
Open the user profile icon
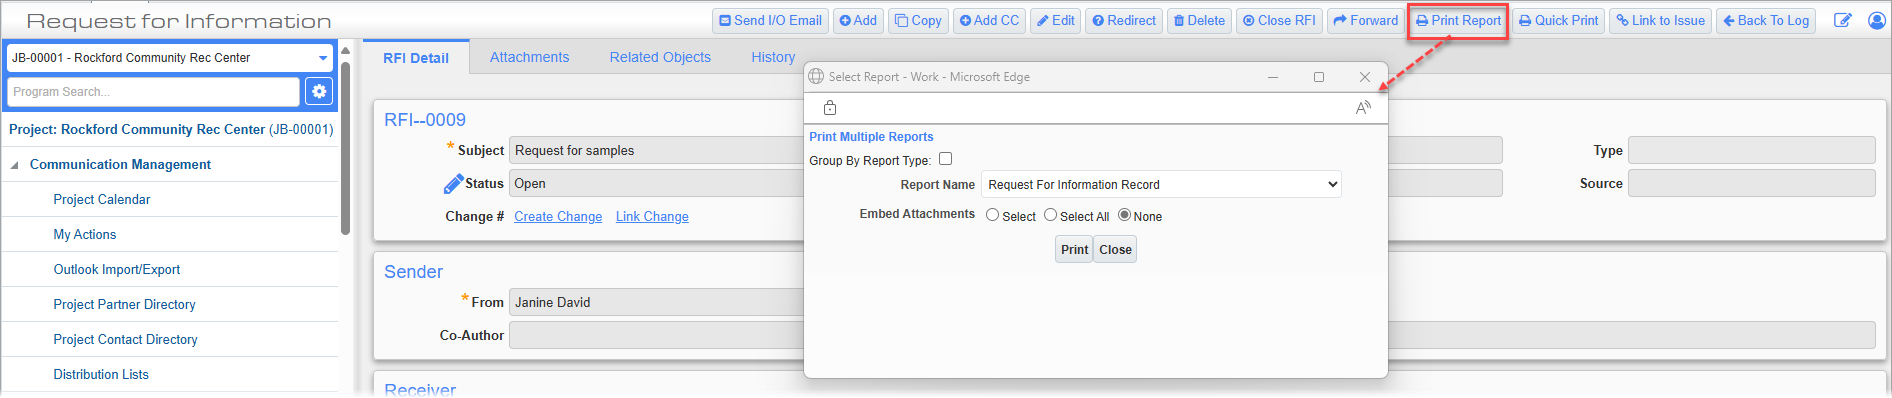1877,20
